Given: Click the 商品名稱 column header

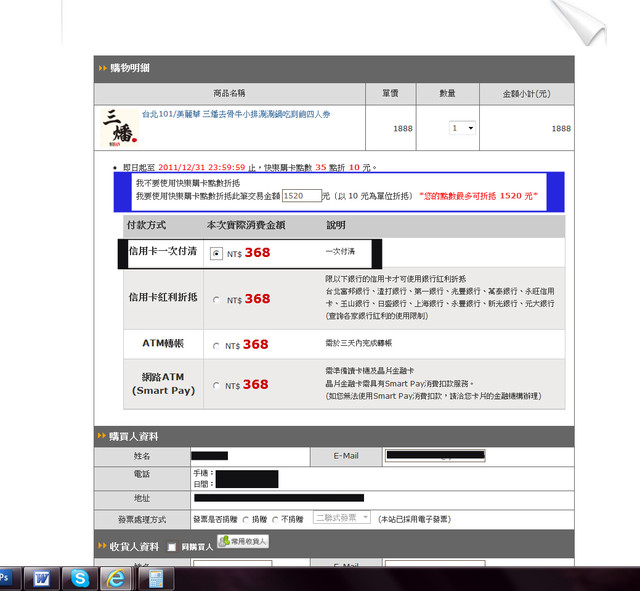Looking at the screenshot, I should click(x=229, y=93).
